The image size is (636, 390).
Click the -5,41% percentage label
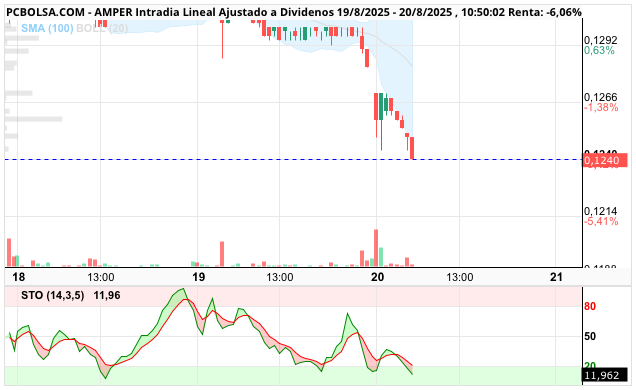(x=601, y=221)
